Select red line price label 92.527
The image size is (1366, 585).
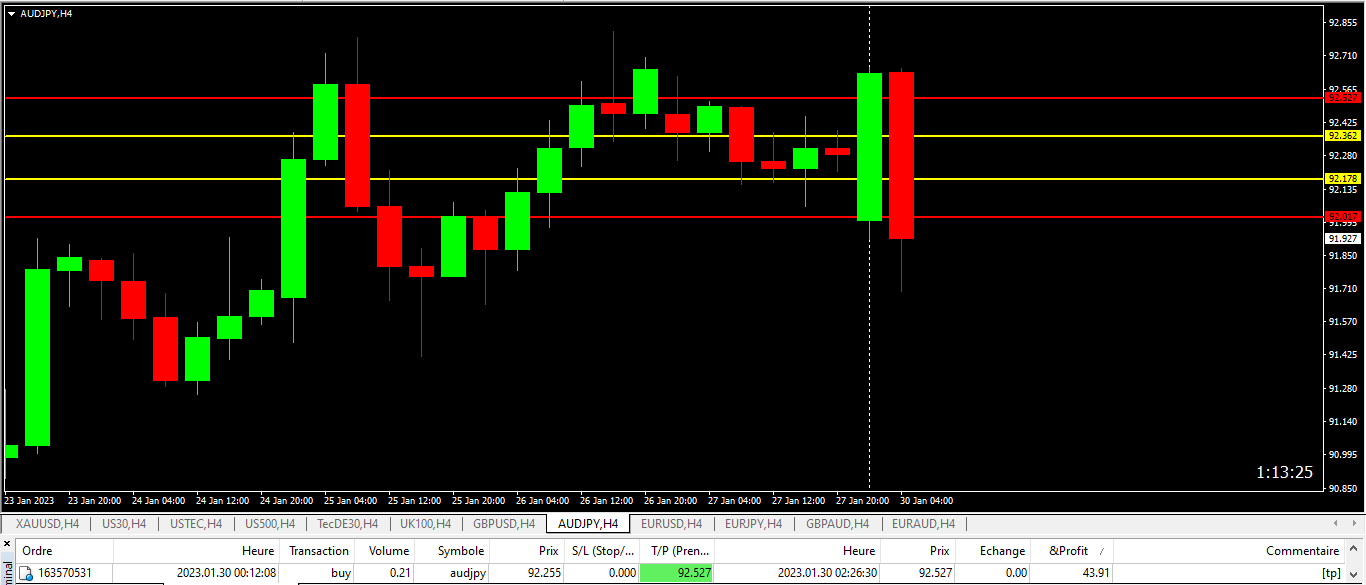1343,97
